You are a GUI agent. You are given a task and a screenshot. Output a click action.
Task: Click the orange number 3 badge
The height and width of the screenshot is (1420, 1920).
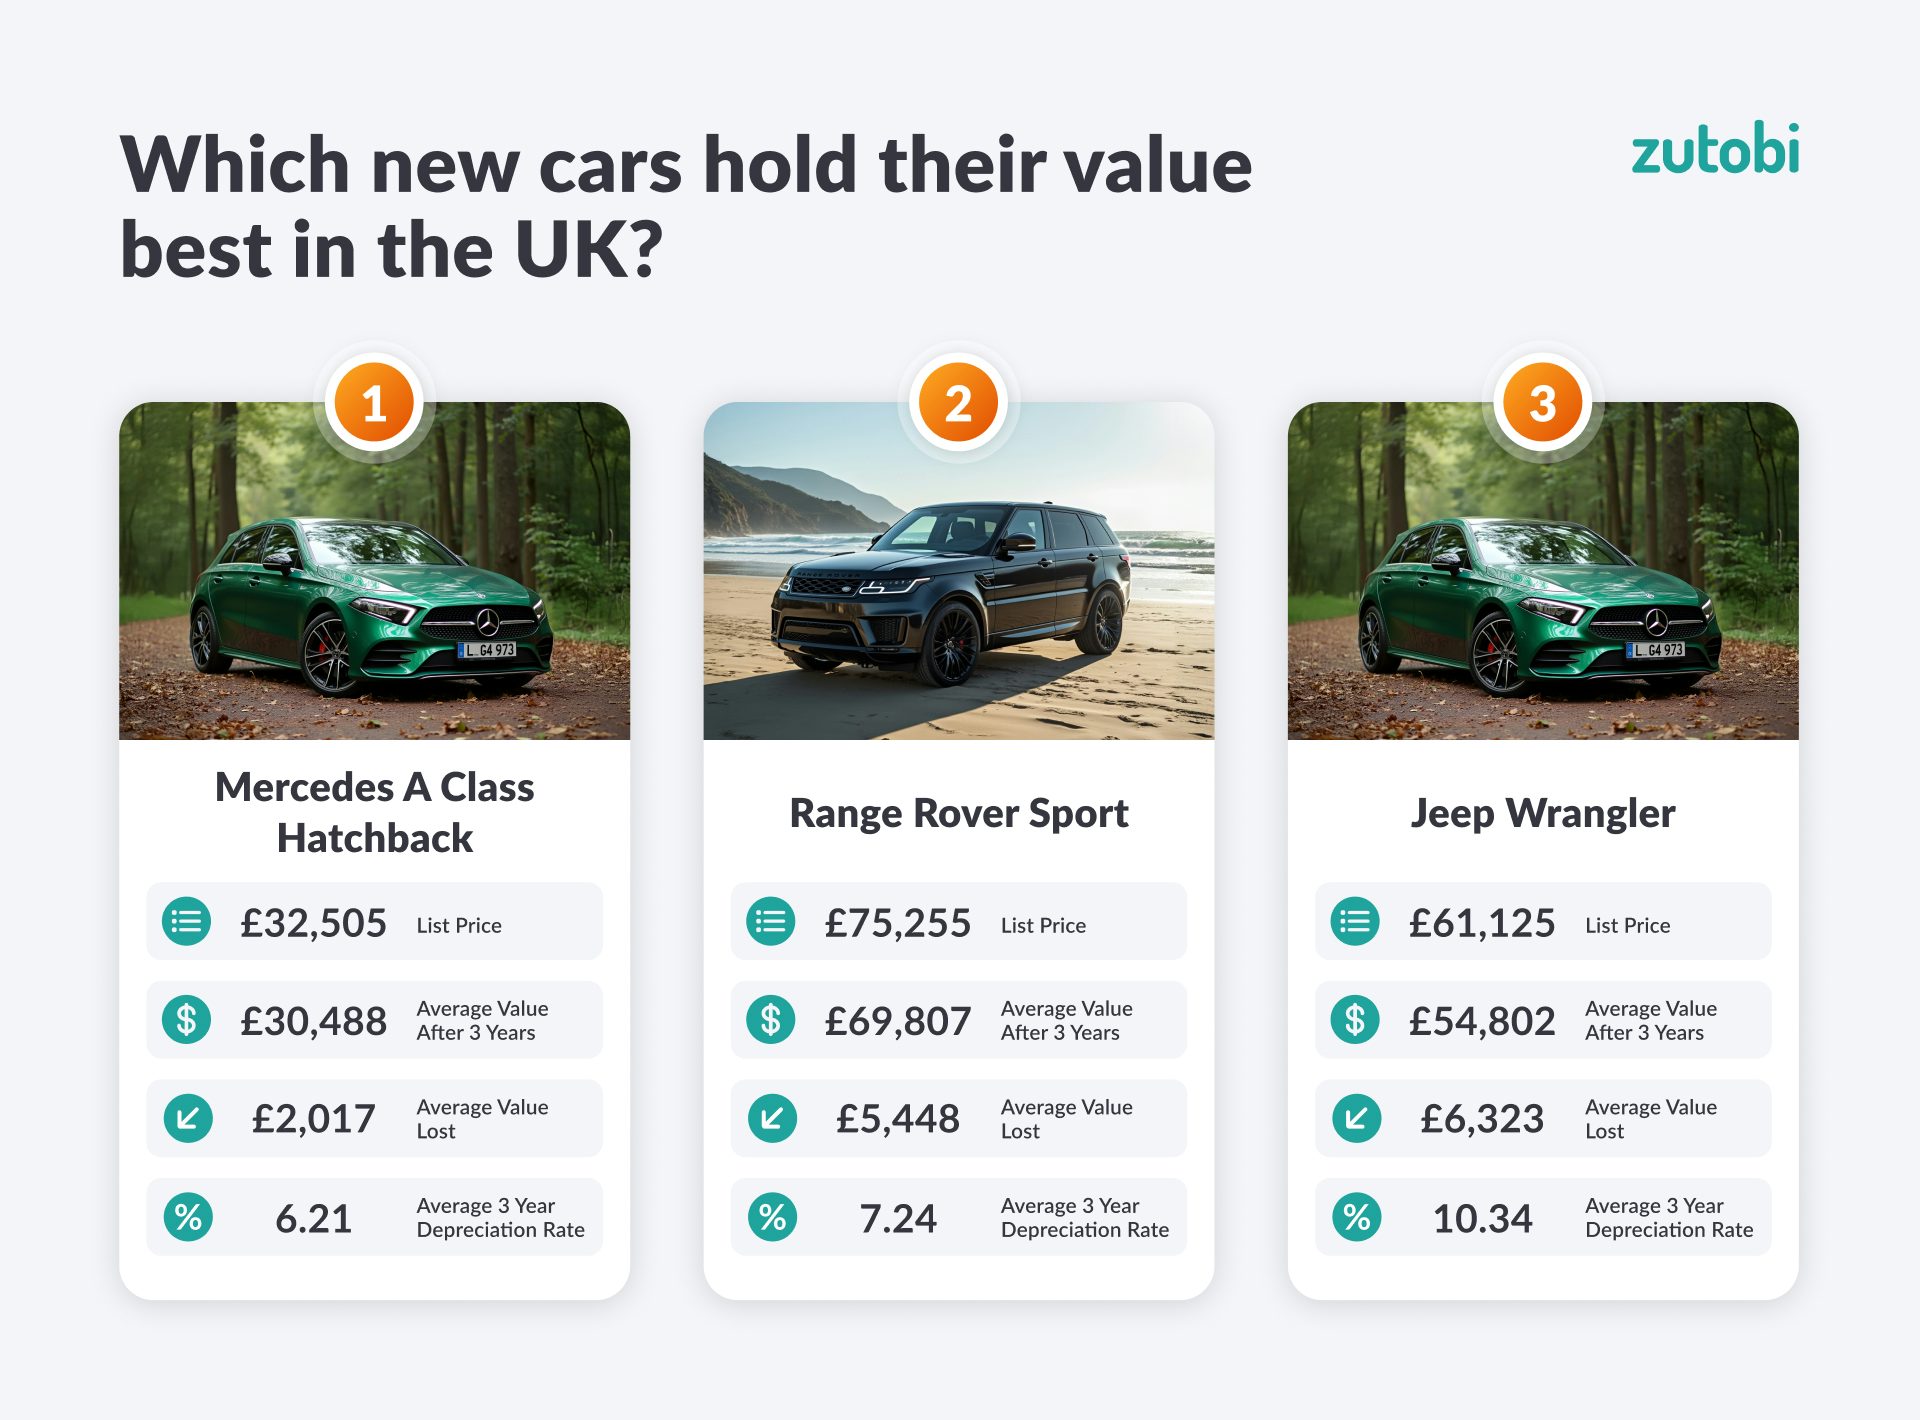[1542, 403]
